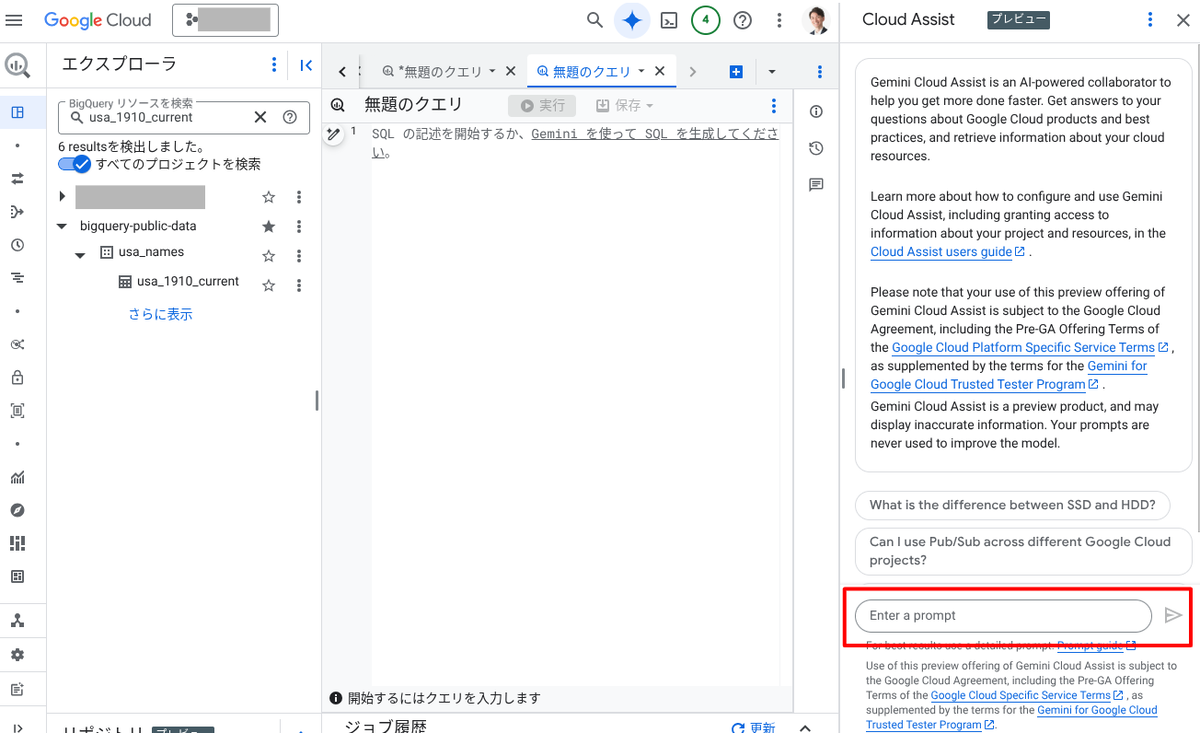This screenshot has height=733, width=1200.
Task: Open the scheduled queries clock icon
Action: (x=17, y=245)
